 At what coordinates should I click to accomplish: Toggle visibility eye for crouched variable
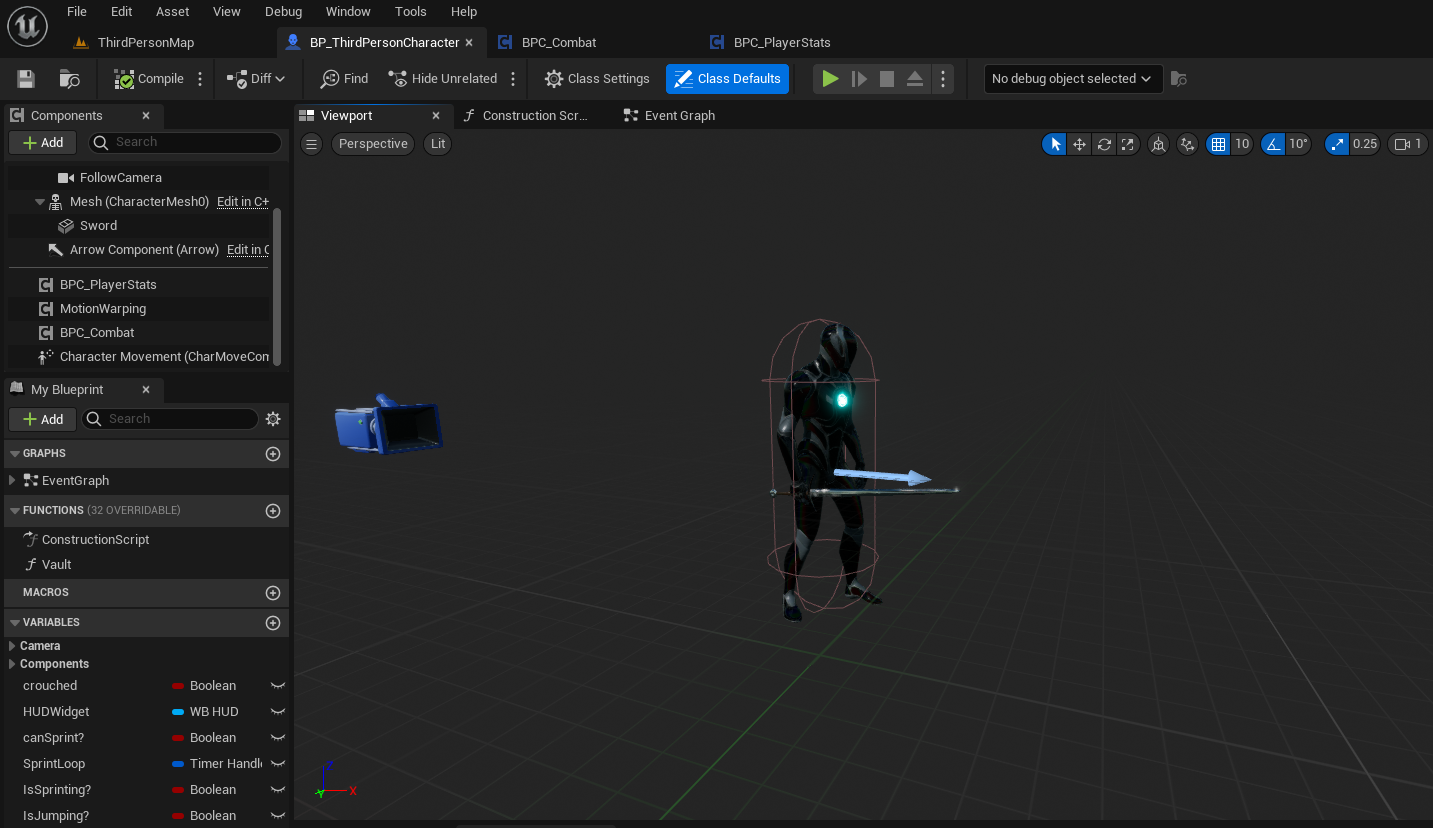coord(278,686)
